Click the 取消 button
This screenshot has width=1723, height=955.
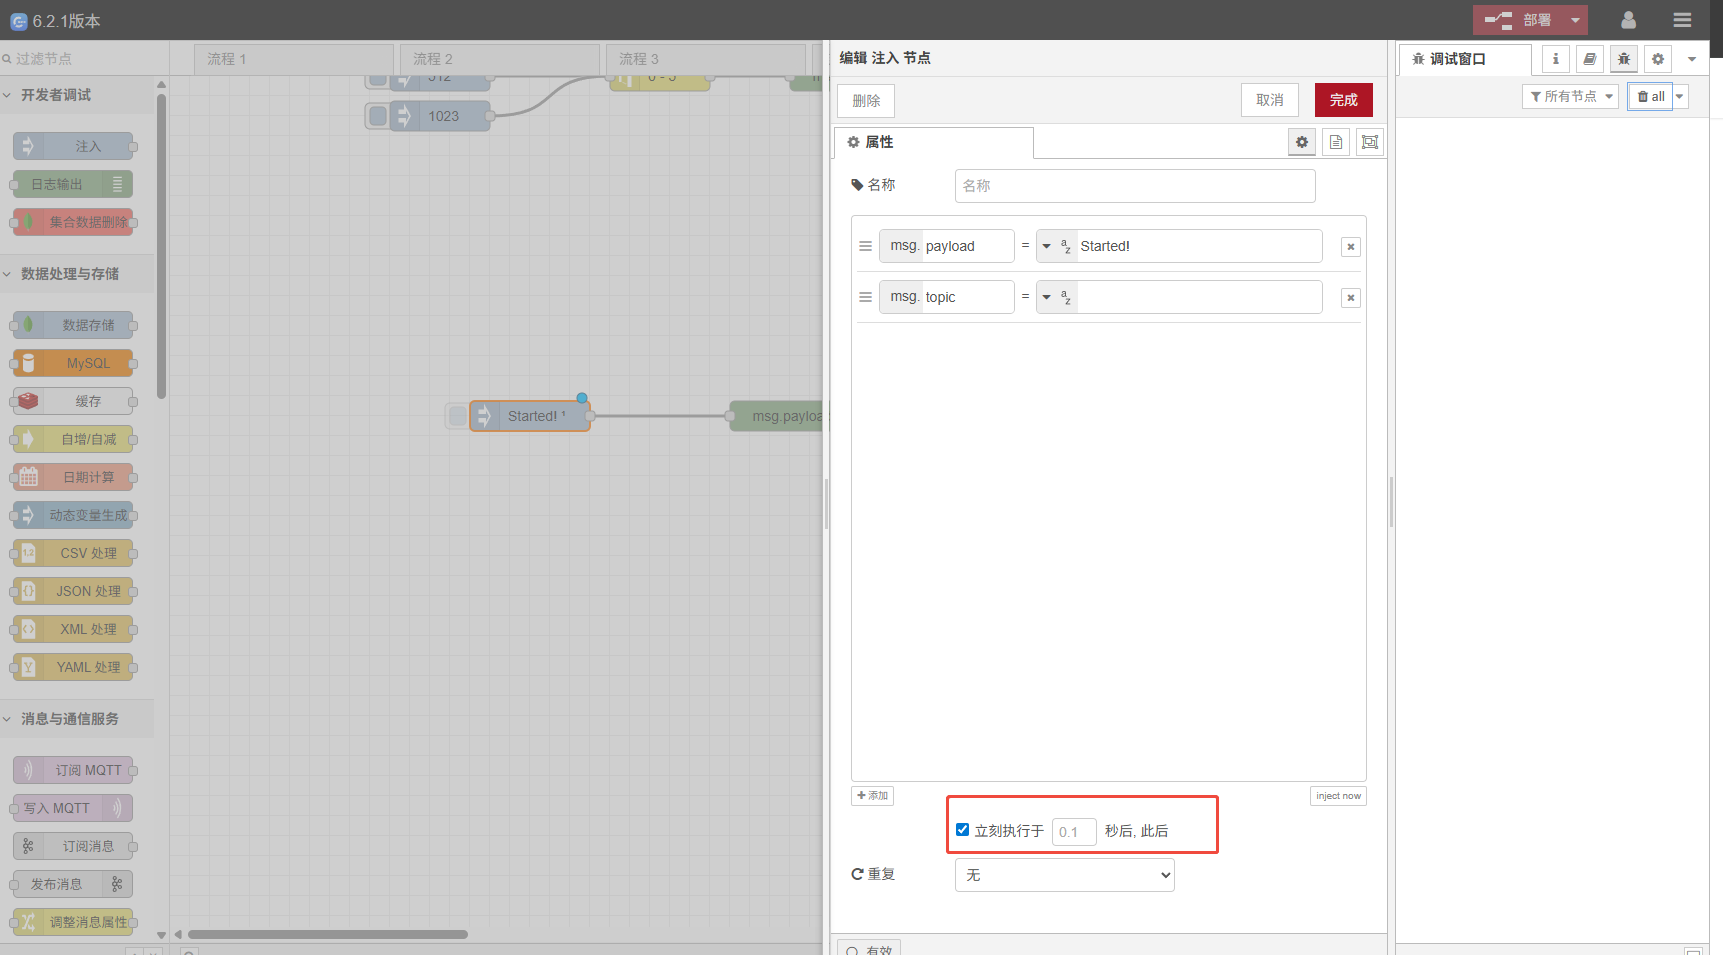coord(1269,100)
